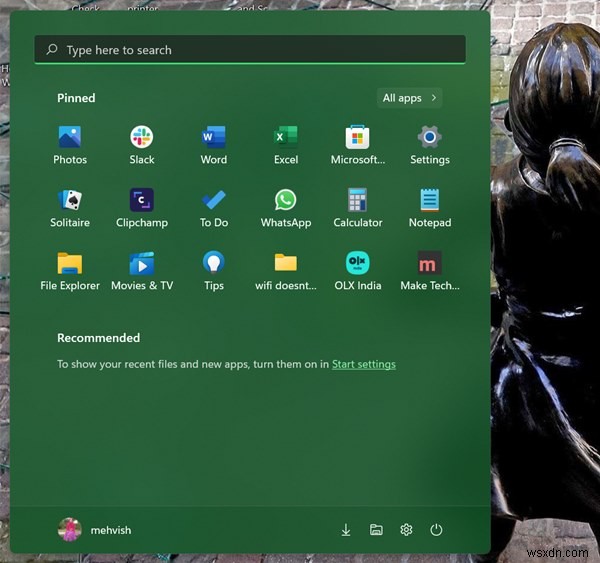
Task: Open the pinned Settings app
Action: pos(429,145)
